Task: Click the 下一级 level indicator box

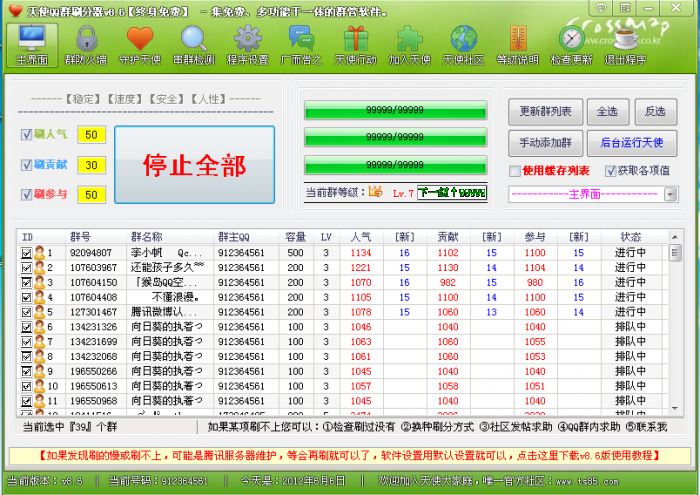Action: [x=452, y=192]
